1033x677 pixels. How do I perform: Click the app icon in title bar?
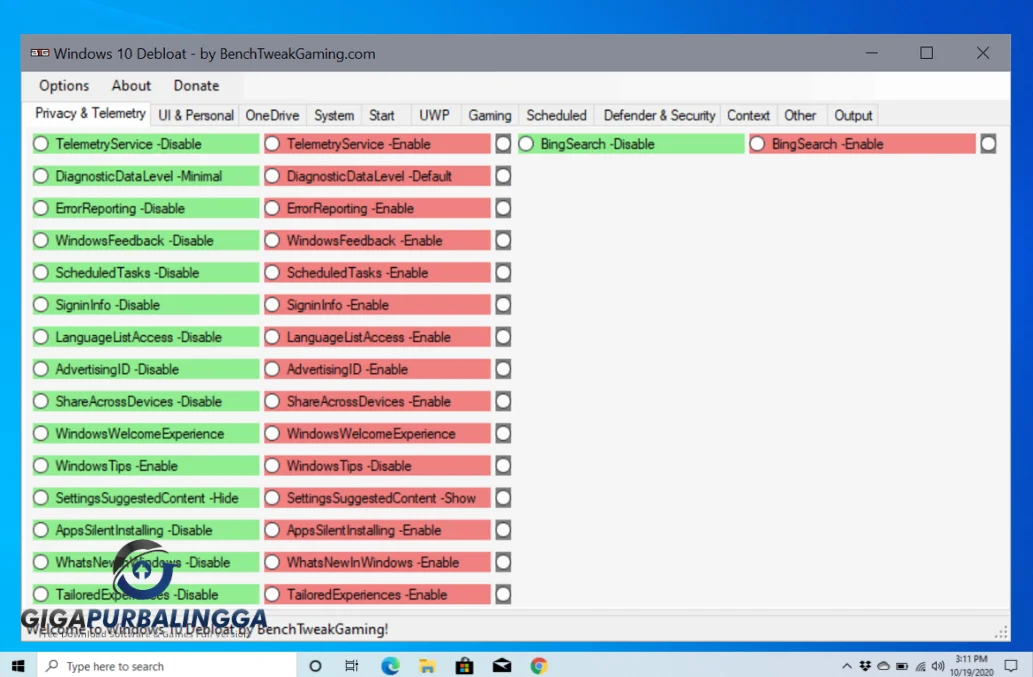click(40, 53)
